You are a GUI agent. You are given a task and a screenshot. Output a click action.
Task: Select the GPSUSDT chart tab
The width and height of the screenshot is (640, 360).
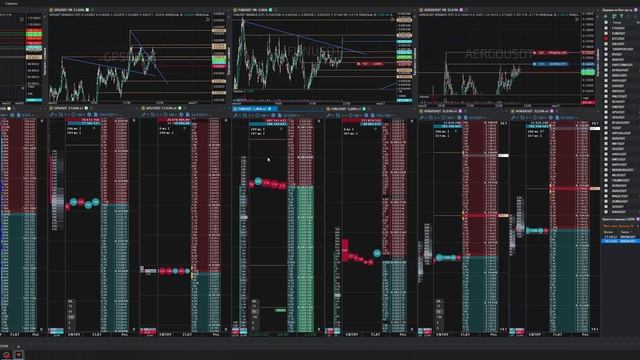pos(69,10)
